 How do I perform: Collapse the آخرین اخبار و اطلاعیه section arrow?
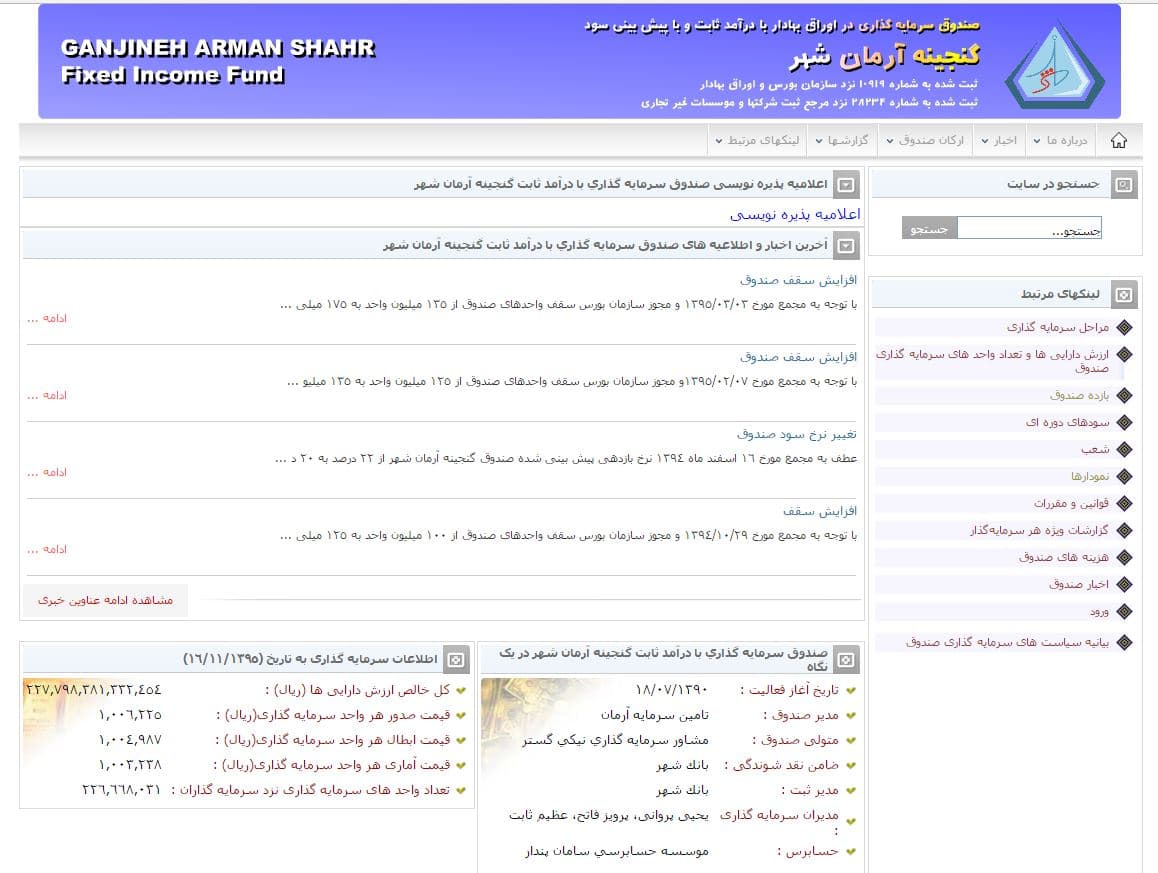click(846, 245)
